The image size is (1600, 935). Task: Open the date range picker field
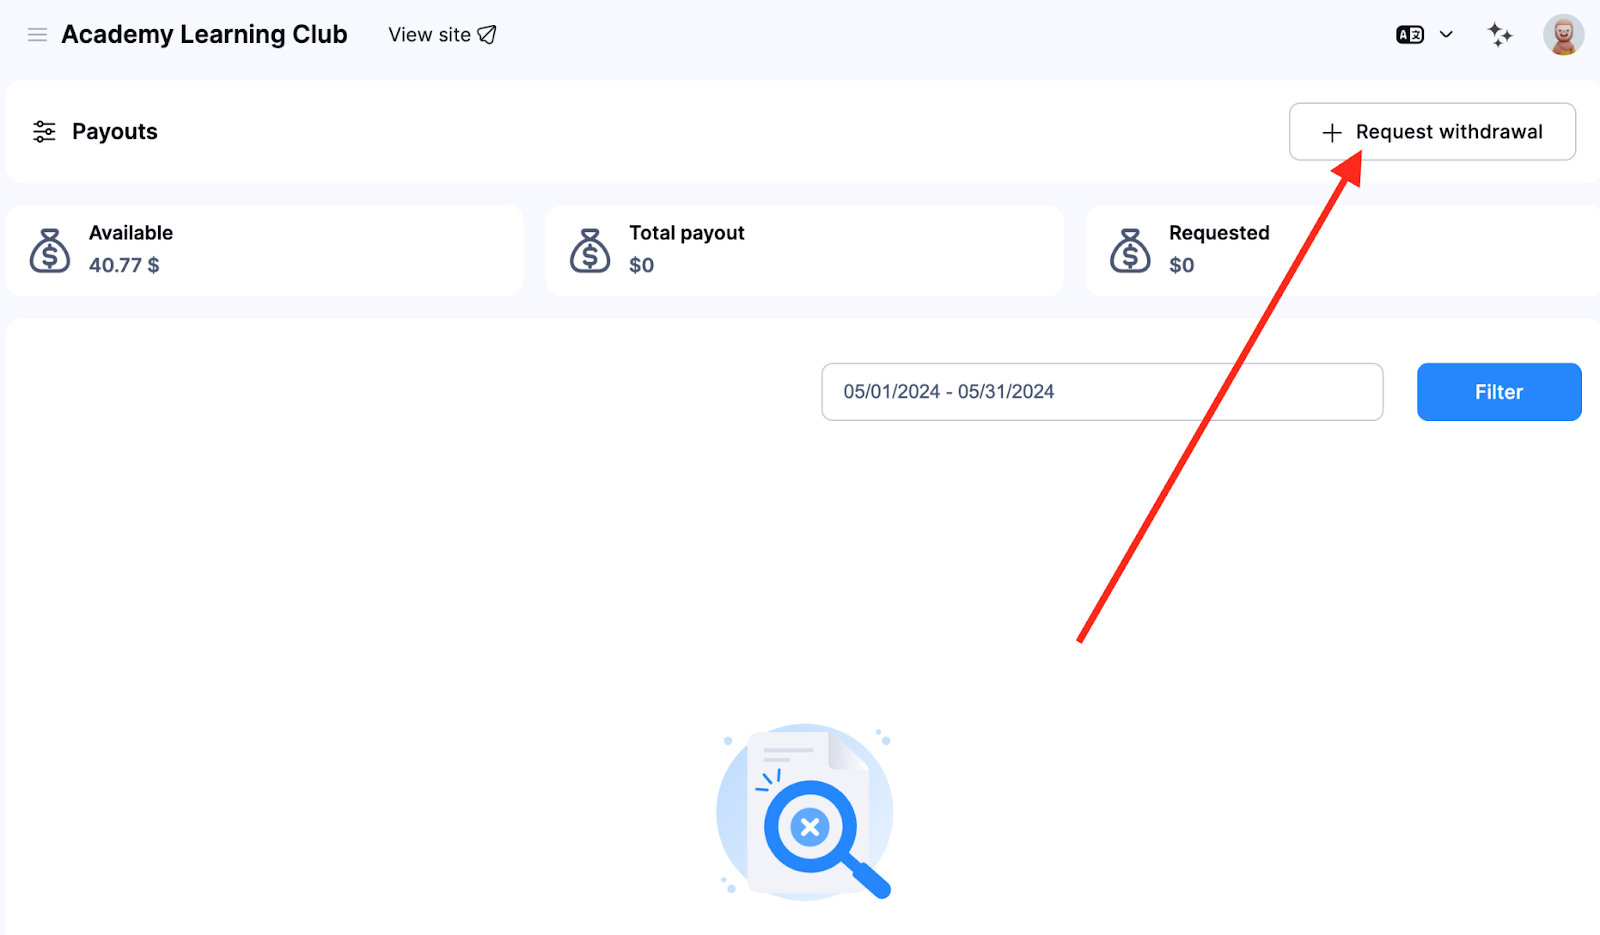[1101, 392]
